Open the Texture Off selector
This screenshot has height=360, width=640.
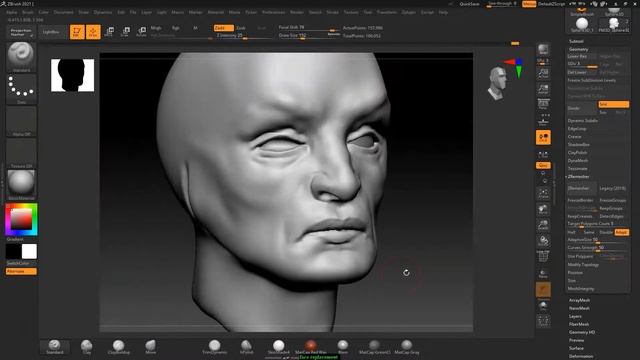(x=21, y=153)
